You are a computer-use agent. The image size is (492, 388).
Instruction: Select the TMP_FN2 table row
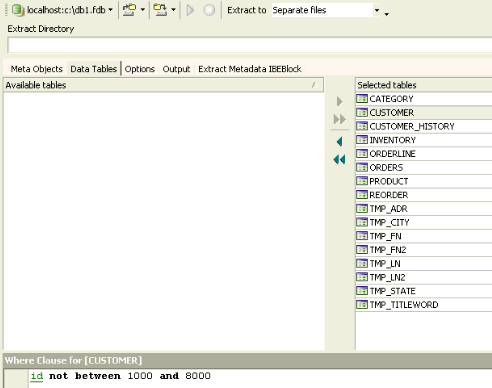[424, 250]
